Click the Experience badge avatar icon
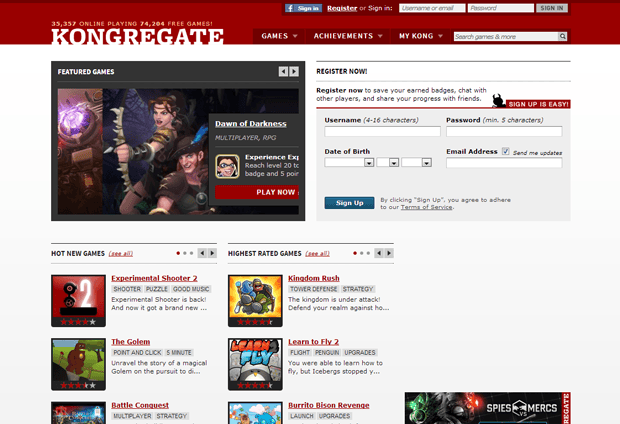 coord(227,167)
